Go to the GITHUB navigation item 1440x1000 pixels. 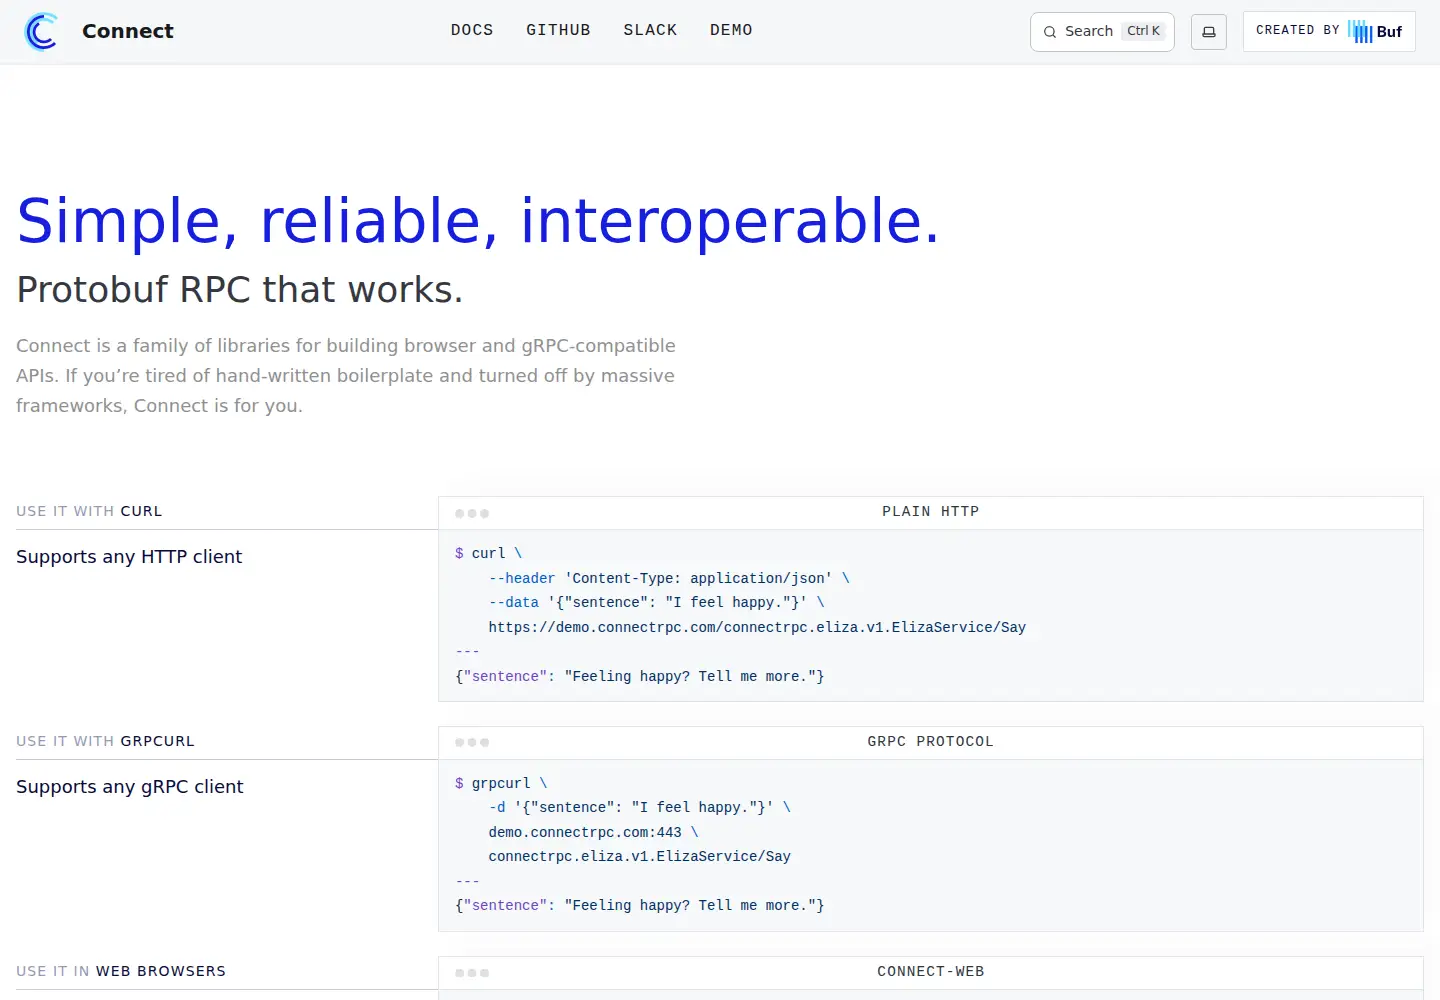click(x=558, y=30)
